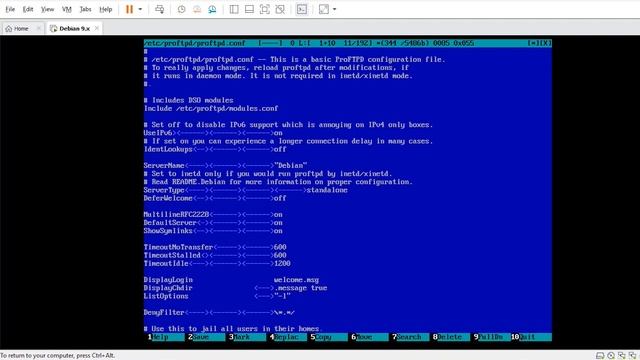Open the snapshot manager icon
Image resolution: width=640 pixels, height=360 pixels.
(x=213, y=9)
